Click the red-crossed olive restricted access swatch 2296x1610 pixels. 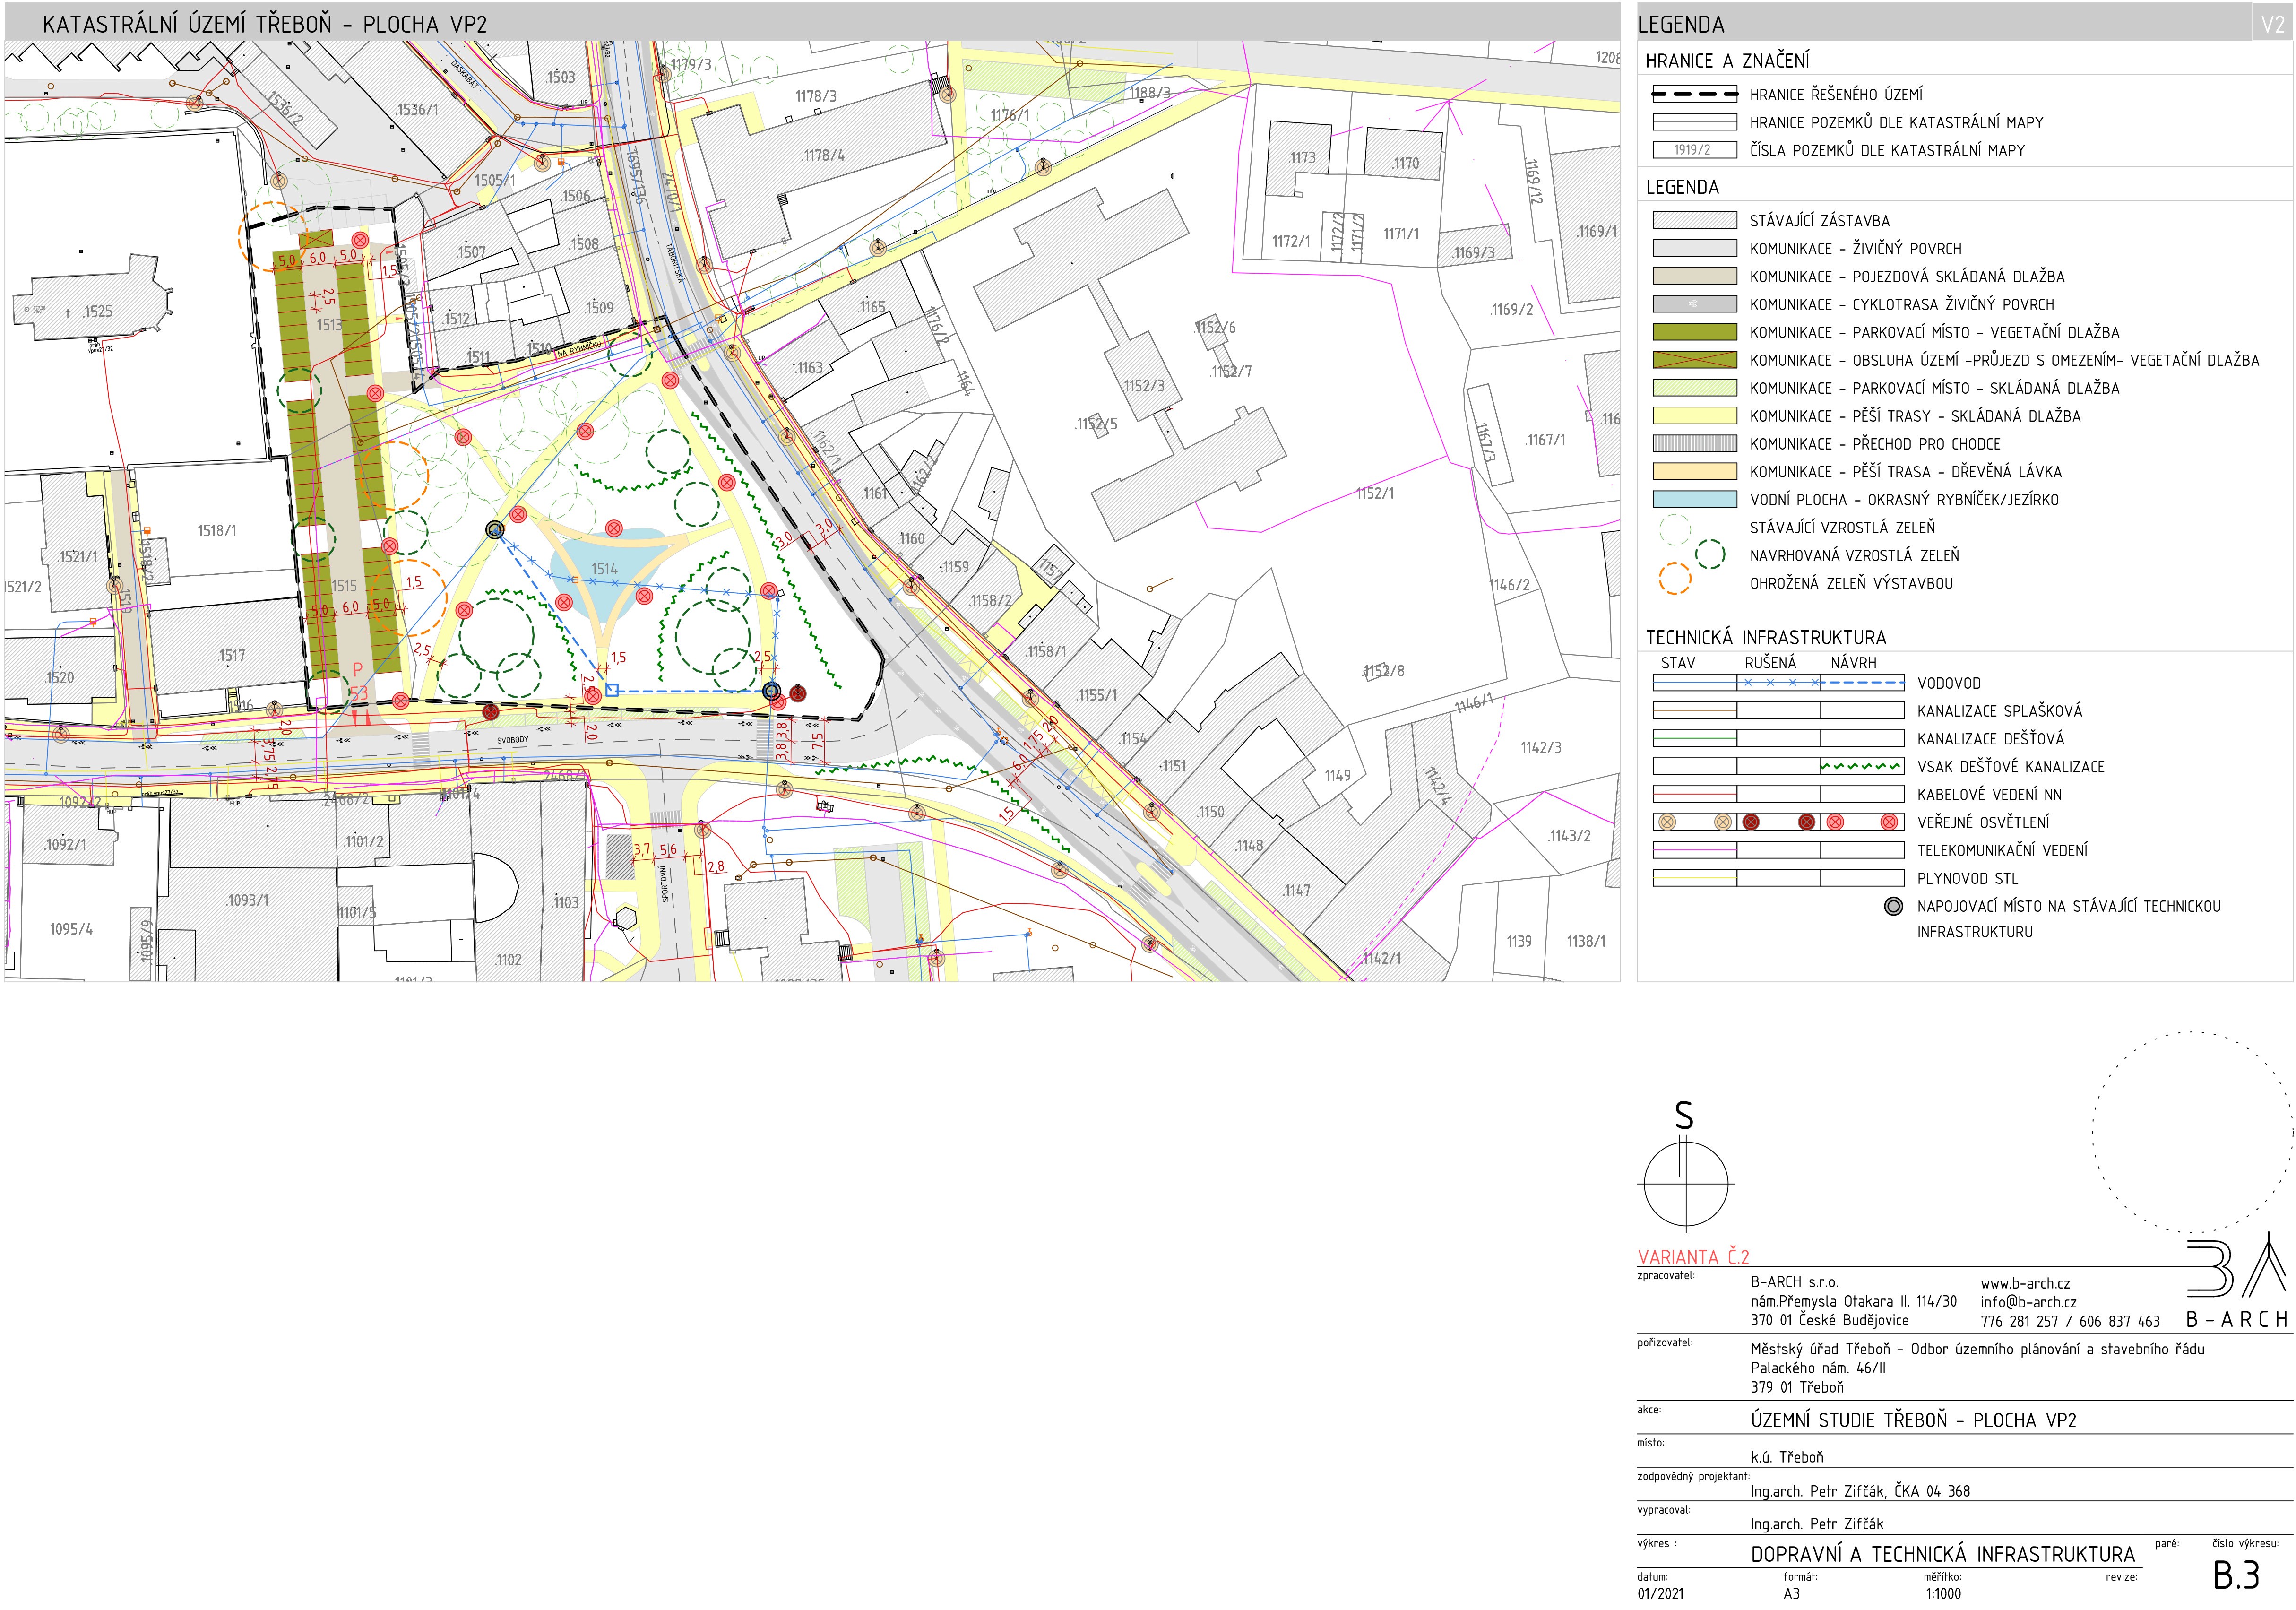1694,360
